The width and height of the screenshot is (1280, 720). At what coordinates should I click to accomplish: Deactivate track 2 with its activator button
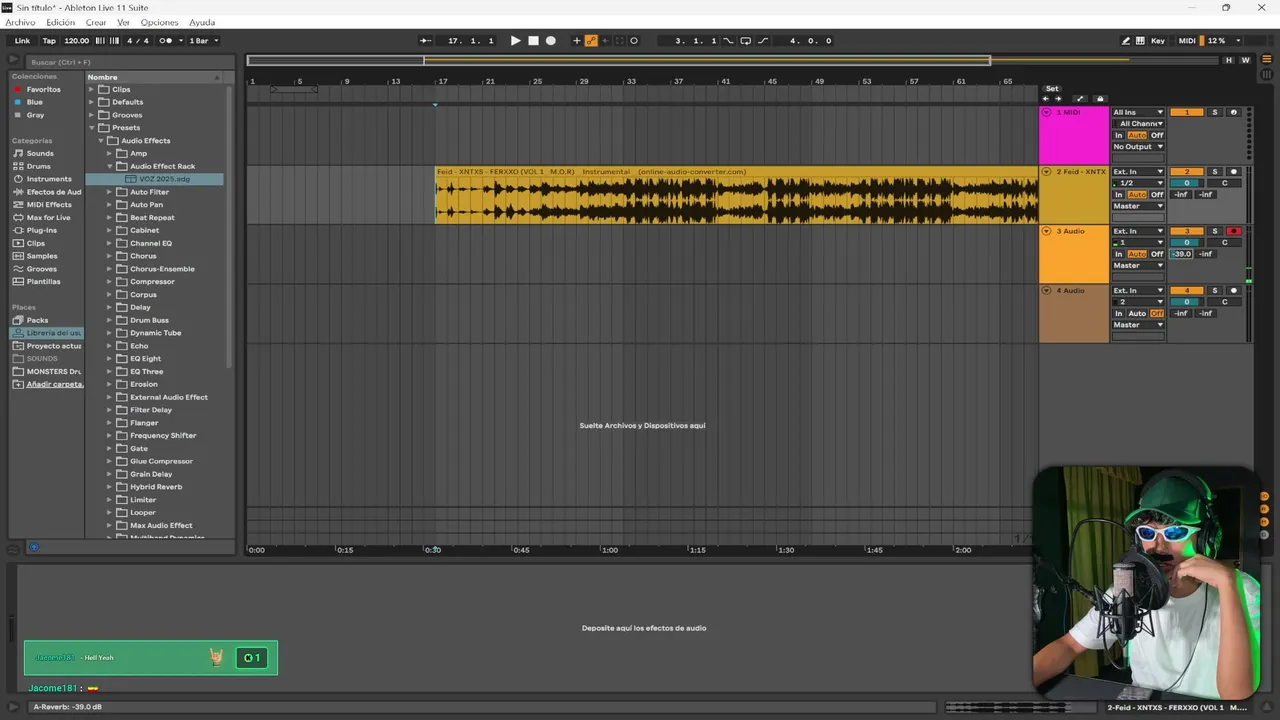coord(1187,172)
